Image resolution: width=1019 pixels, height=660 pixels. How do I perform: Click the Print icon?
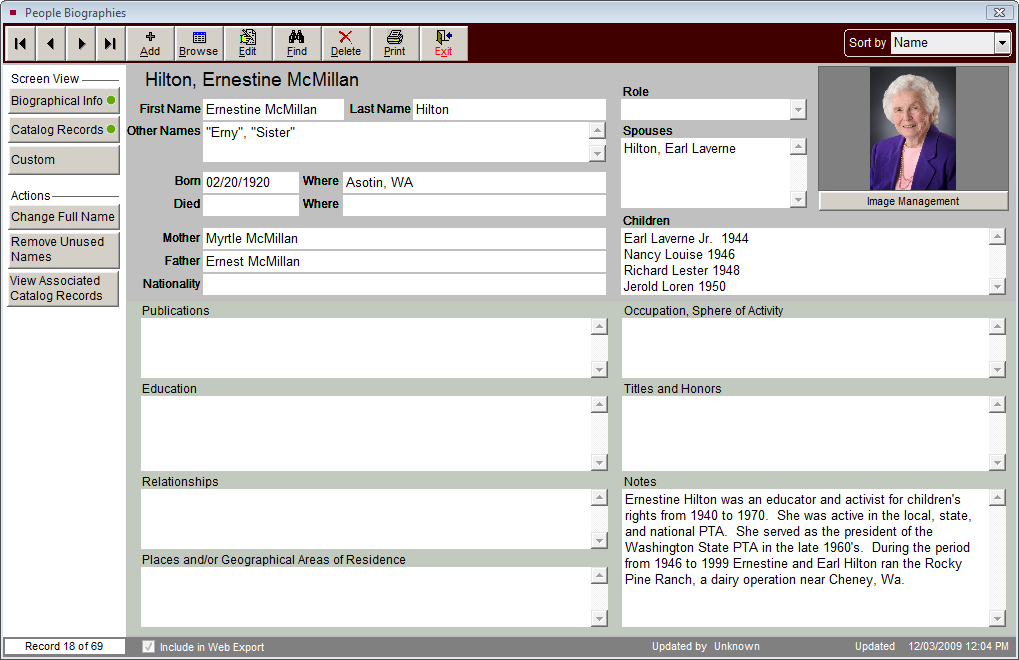394,42
